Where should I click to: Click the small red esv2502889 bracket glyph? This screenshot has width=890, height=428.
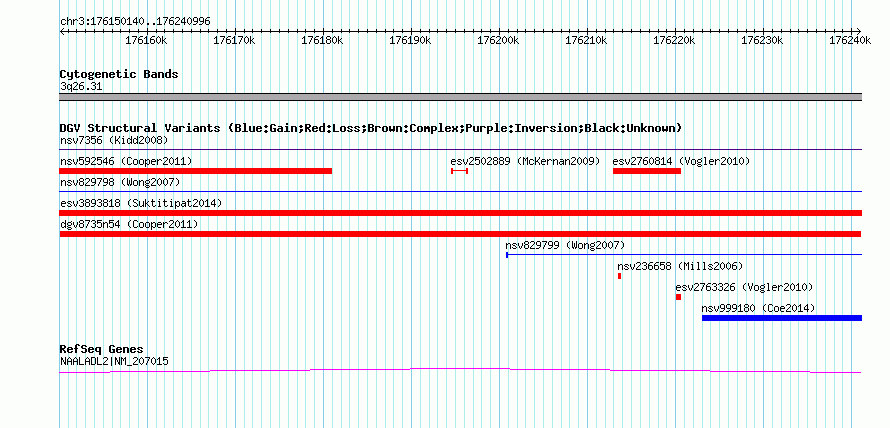click(460, 171)
